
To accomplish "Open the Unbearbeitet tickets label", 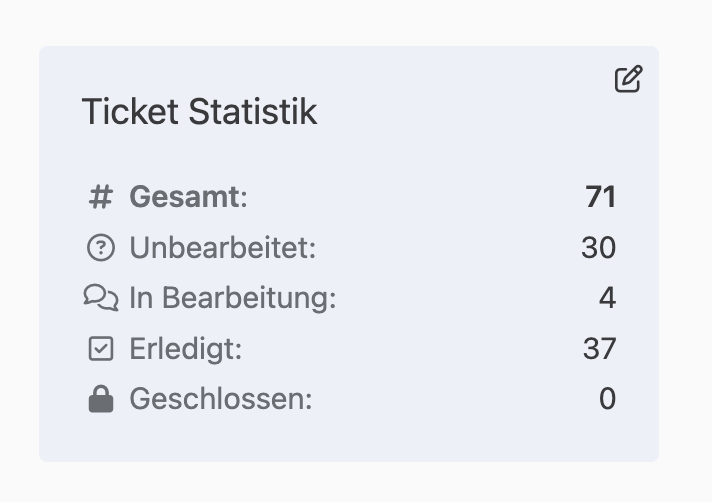I will tap(222, 248).
